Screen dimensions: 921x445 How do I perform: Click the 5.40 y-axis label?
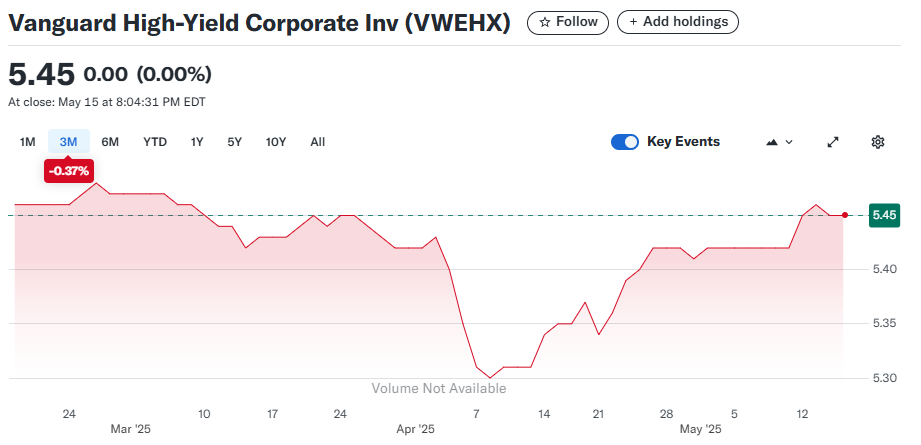tap(884, 269)
